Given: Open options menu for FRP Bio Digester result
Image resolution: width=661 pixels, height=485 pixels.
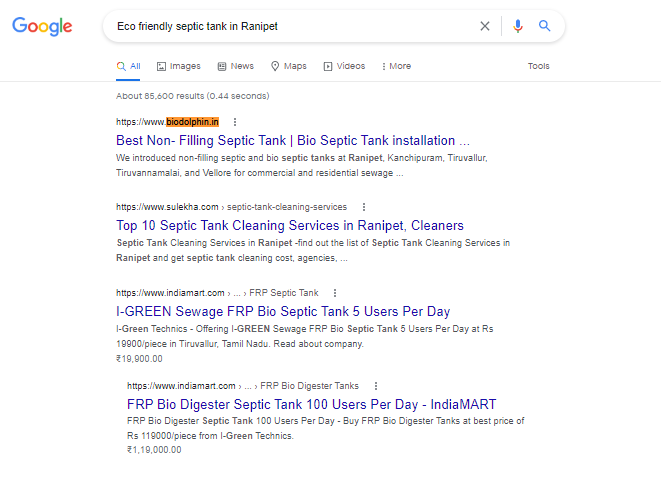Looking at the screenshot, I should click(375, 385).
